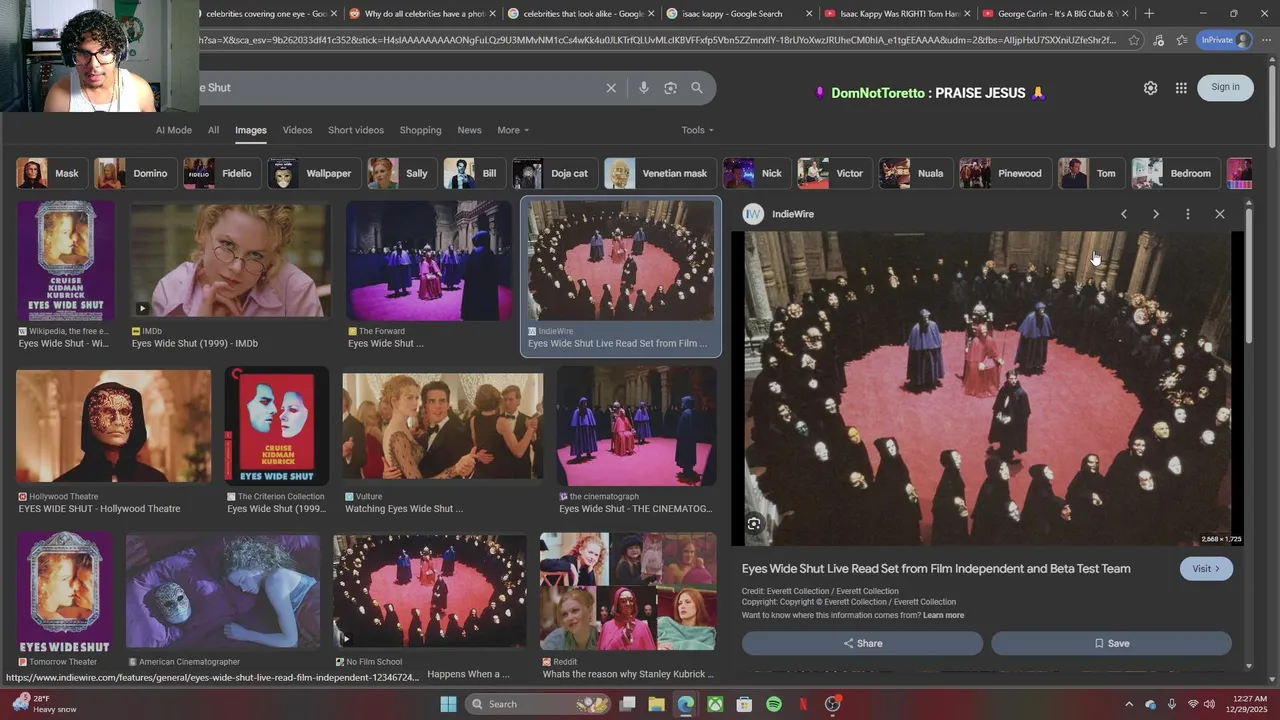Filter by Venetian mask chip

click(659, 173)
